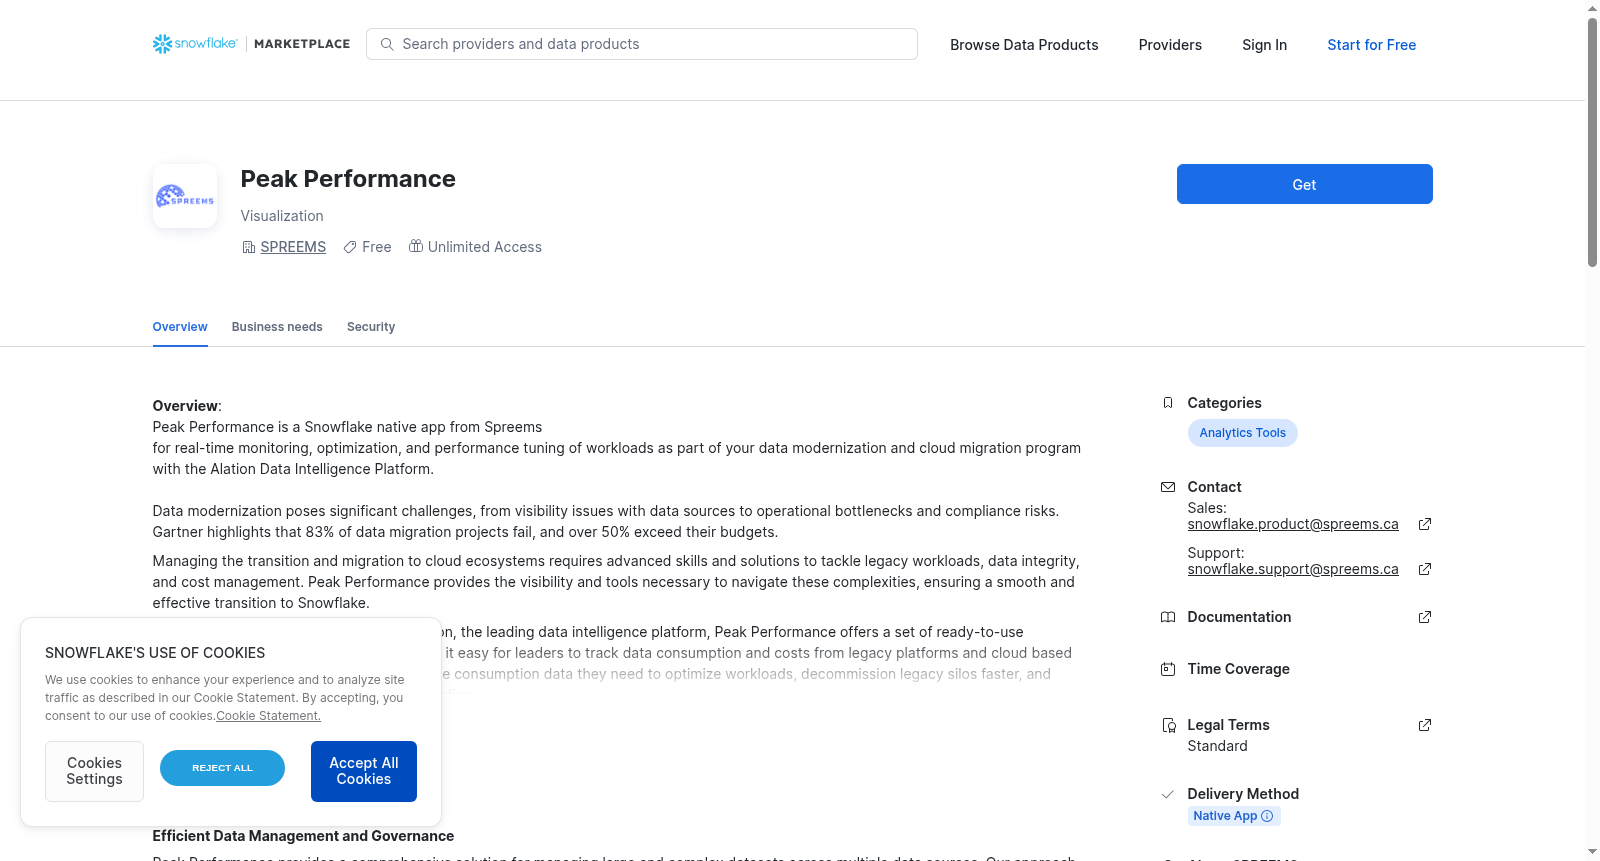Select the Analytics Tools category chip

point(1243,433)
